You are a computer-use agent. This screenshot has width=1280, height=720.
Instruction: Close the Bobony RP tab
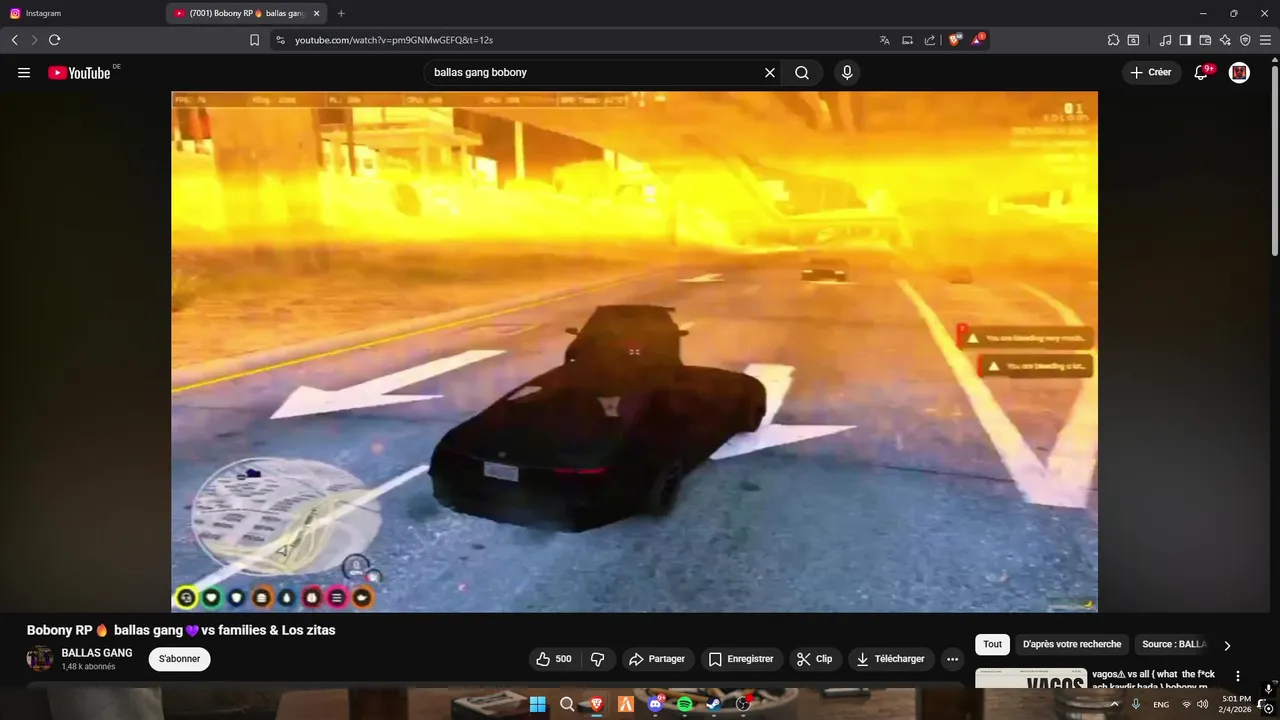coord(316,13)
